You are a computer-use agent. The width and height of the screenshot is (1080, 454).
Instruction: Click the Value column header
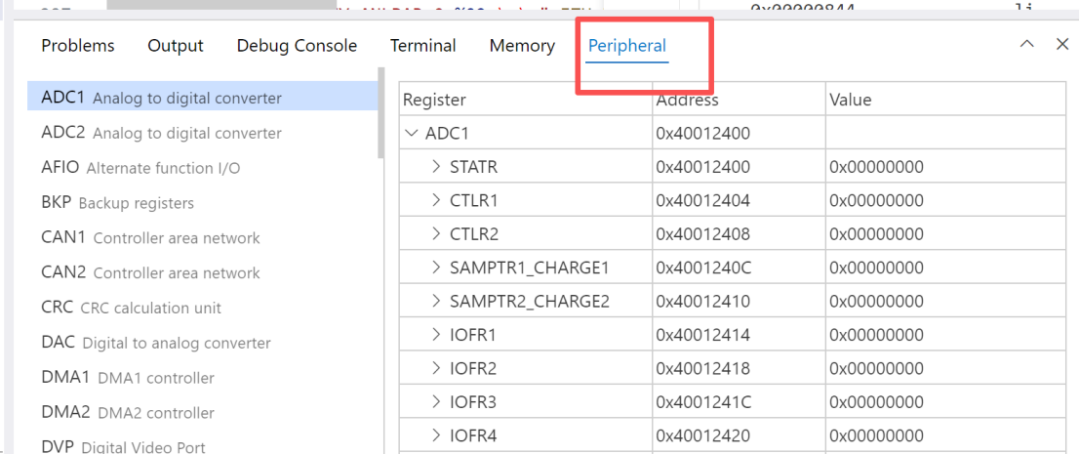[850, 100]
